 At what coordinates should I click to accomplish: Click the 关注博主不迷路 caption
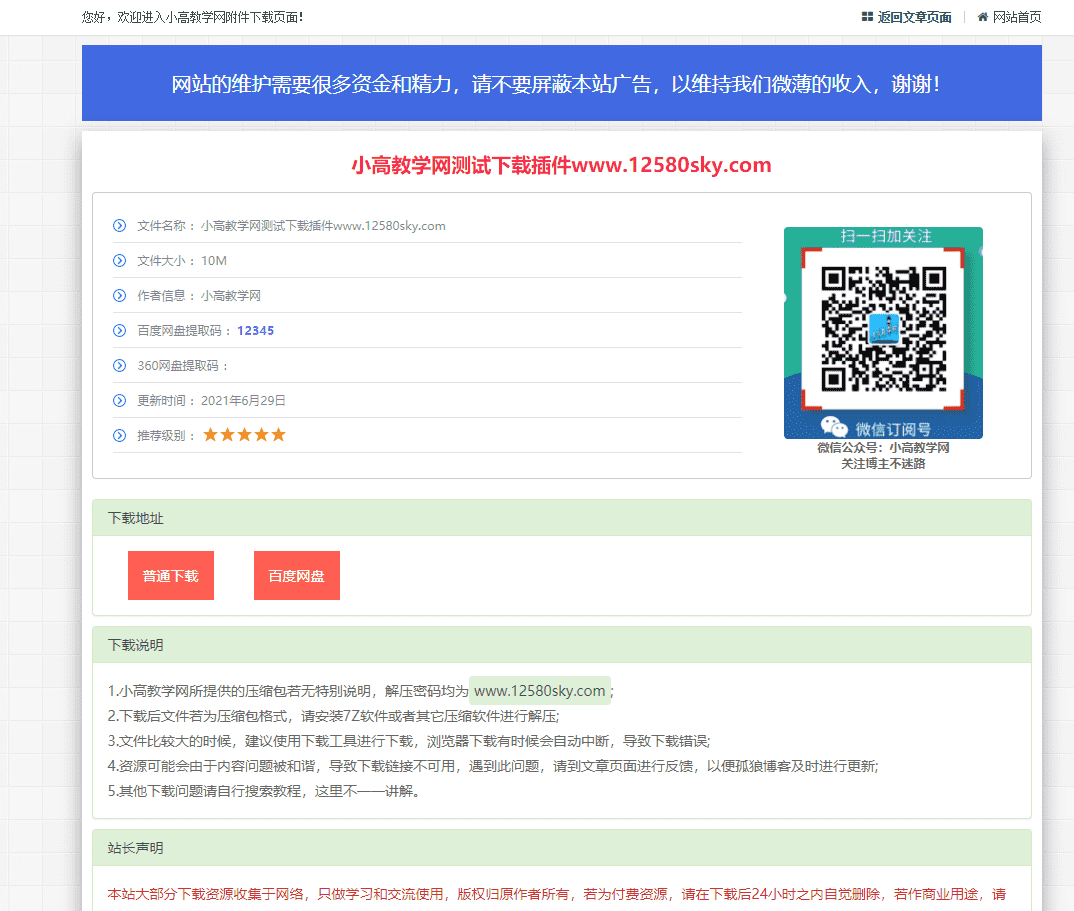coord(884,464)
